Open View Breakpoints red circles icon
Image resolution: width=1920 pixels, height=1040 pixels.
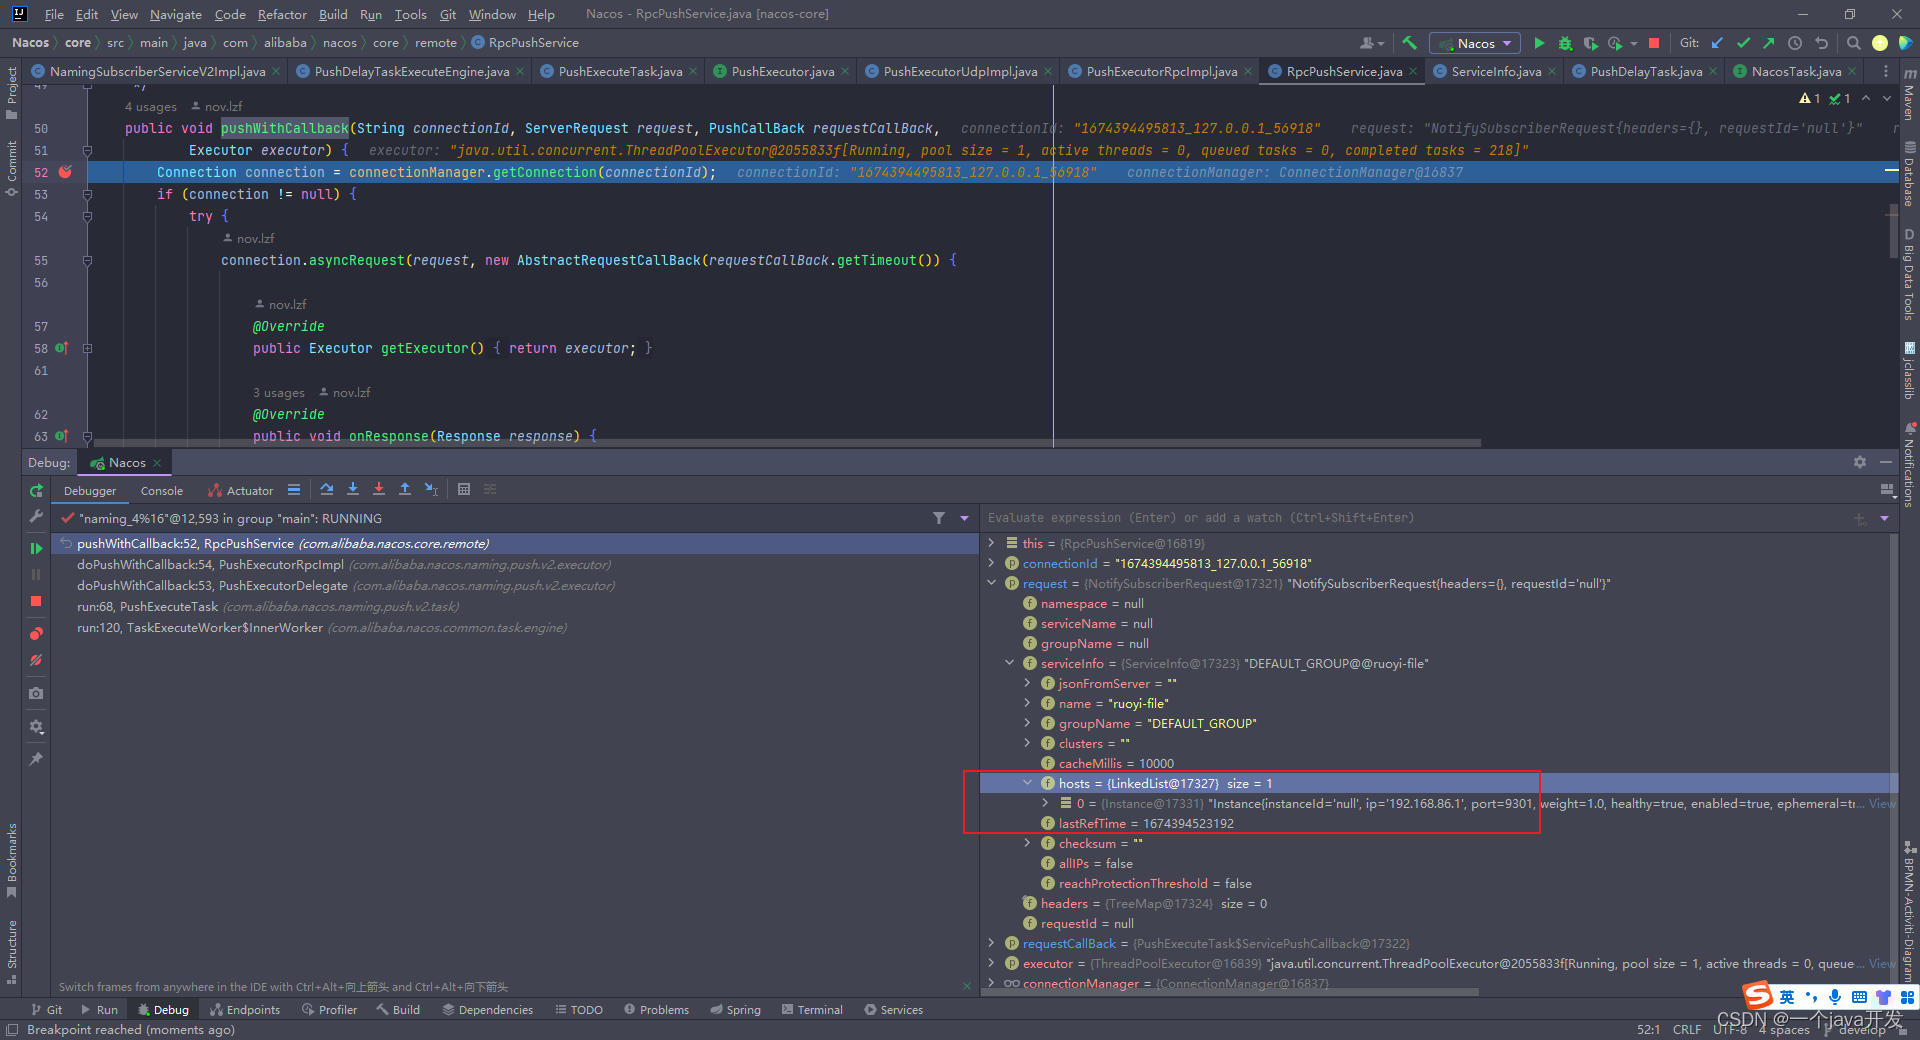coord(36,634)
